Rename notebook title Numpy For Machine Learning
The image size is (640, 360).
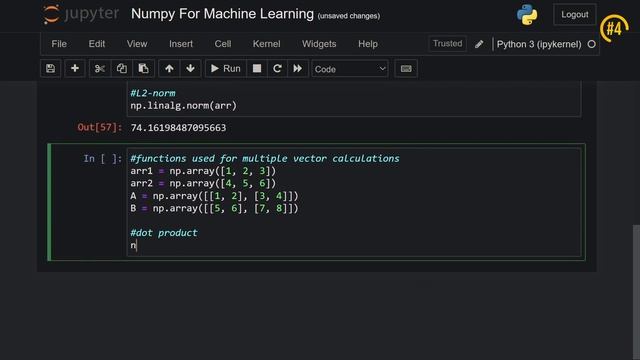tap(222, 14)
